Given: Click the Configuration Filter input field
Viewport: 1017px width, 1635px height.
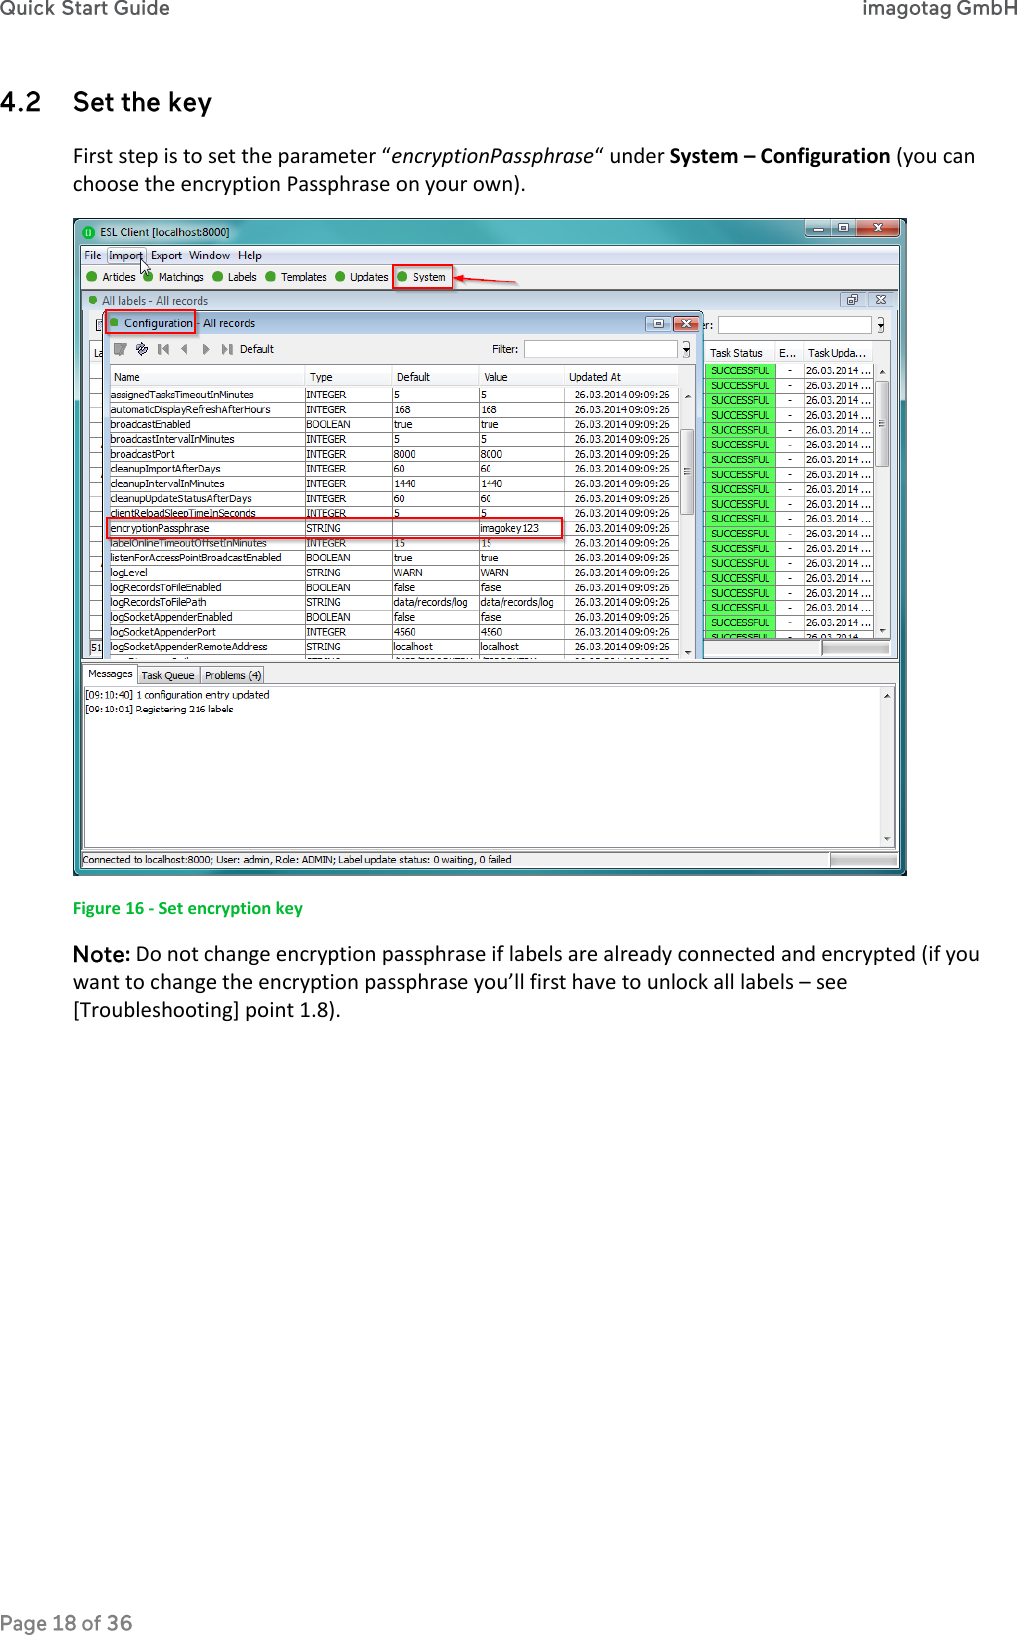Looking at the screenshot, I should [601, 349].
